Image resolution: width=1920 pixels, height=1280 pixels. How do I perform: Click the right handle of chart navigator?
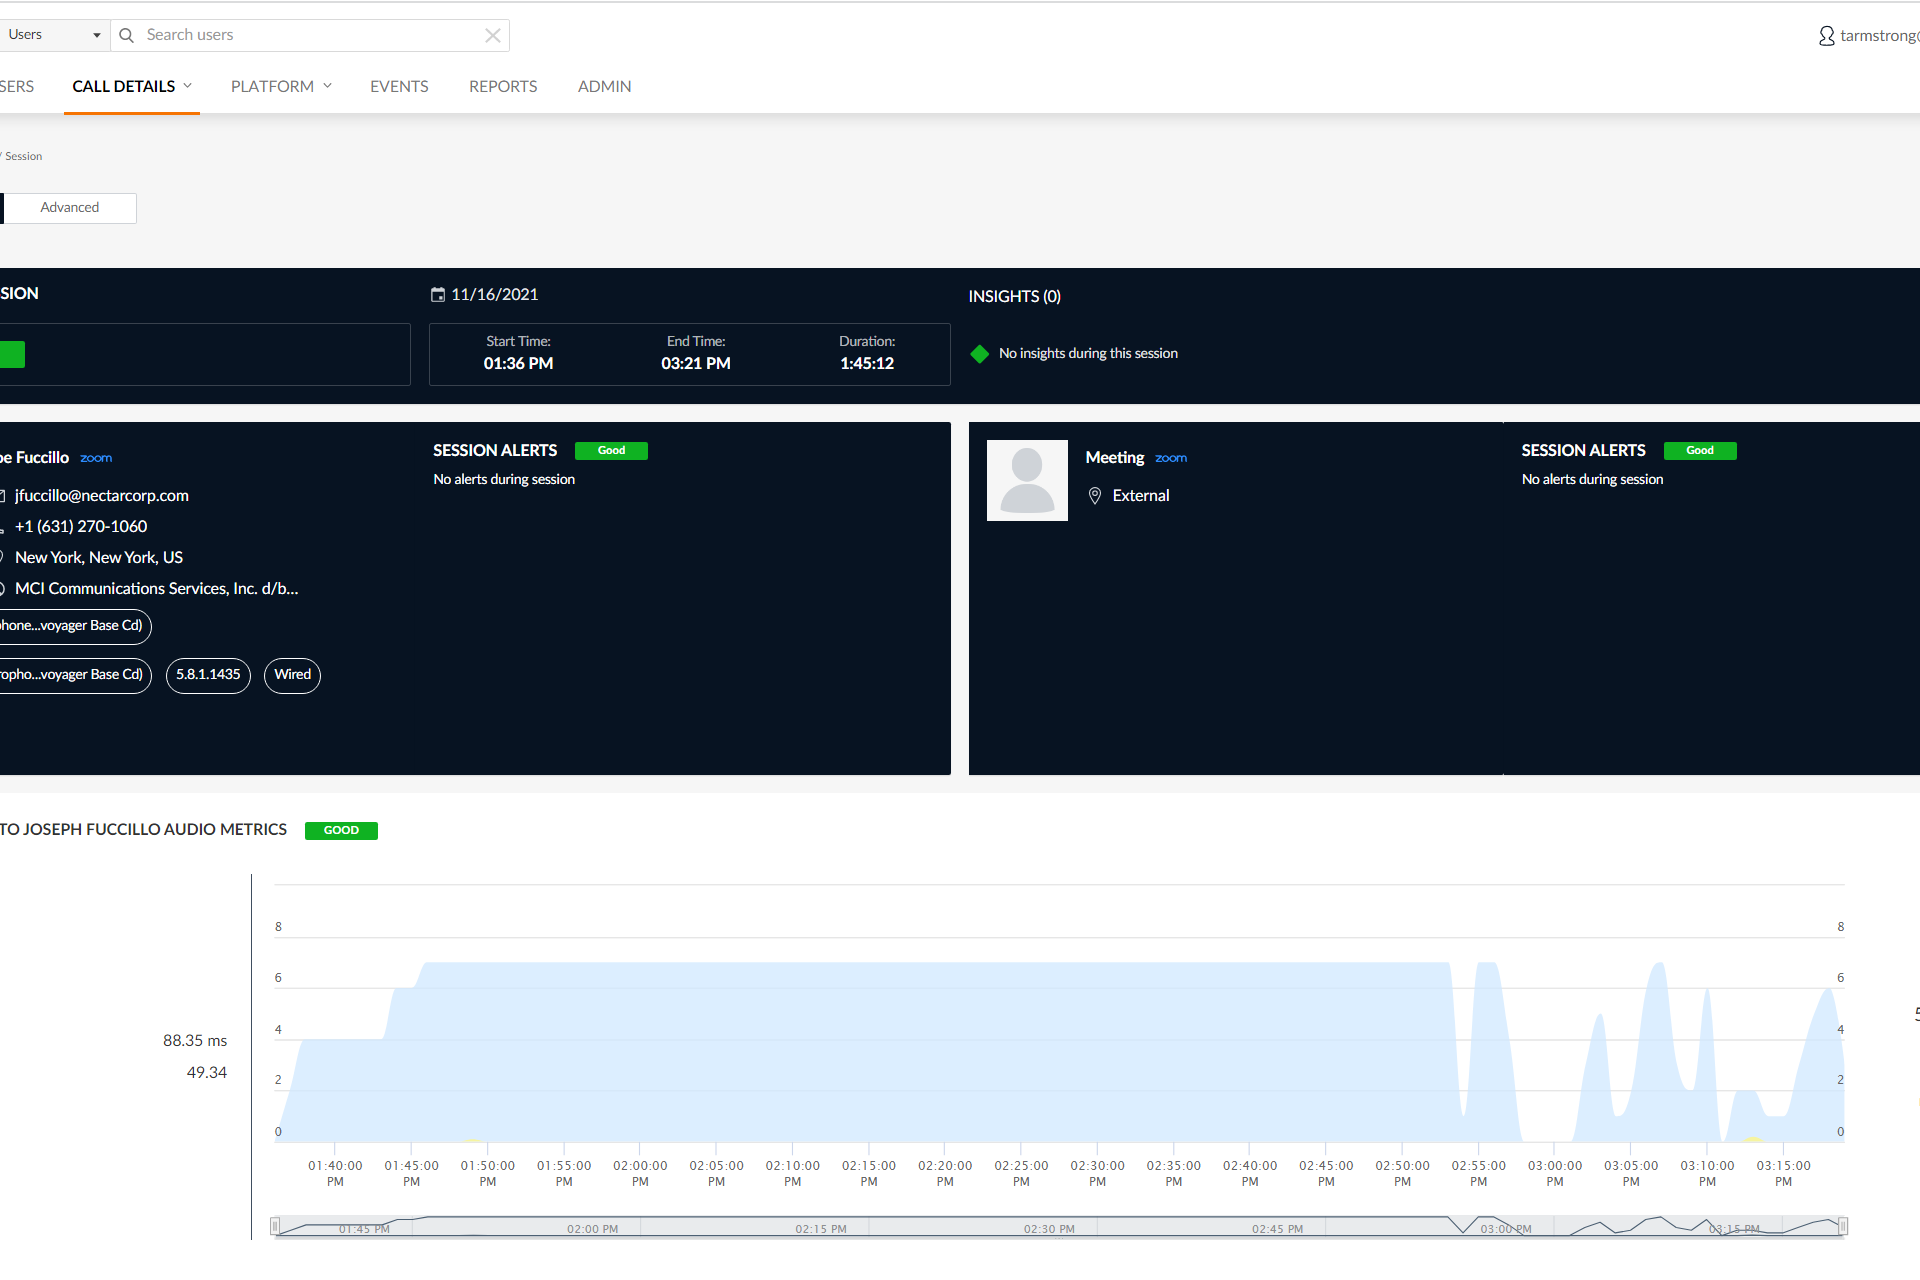[x=1842, y=1226]
